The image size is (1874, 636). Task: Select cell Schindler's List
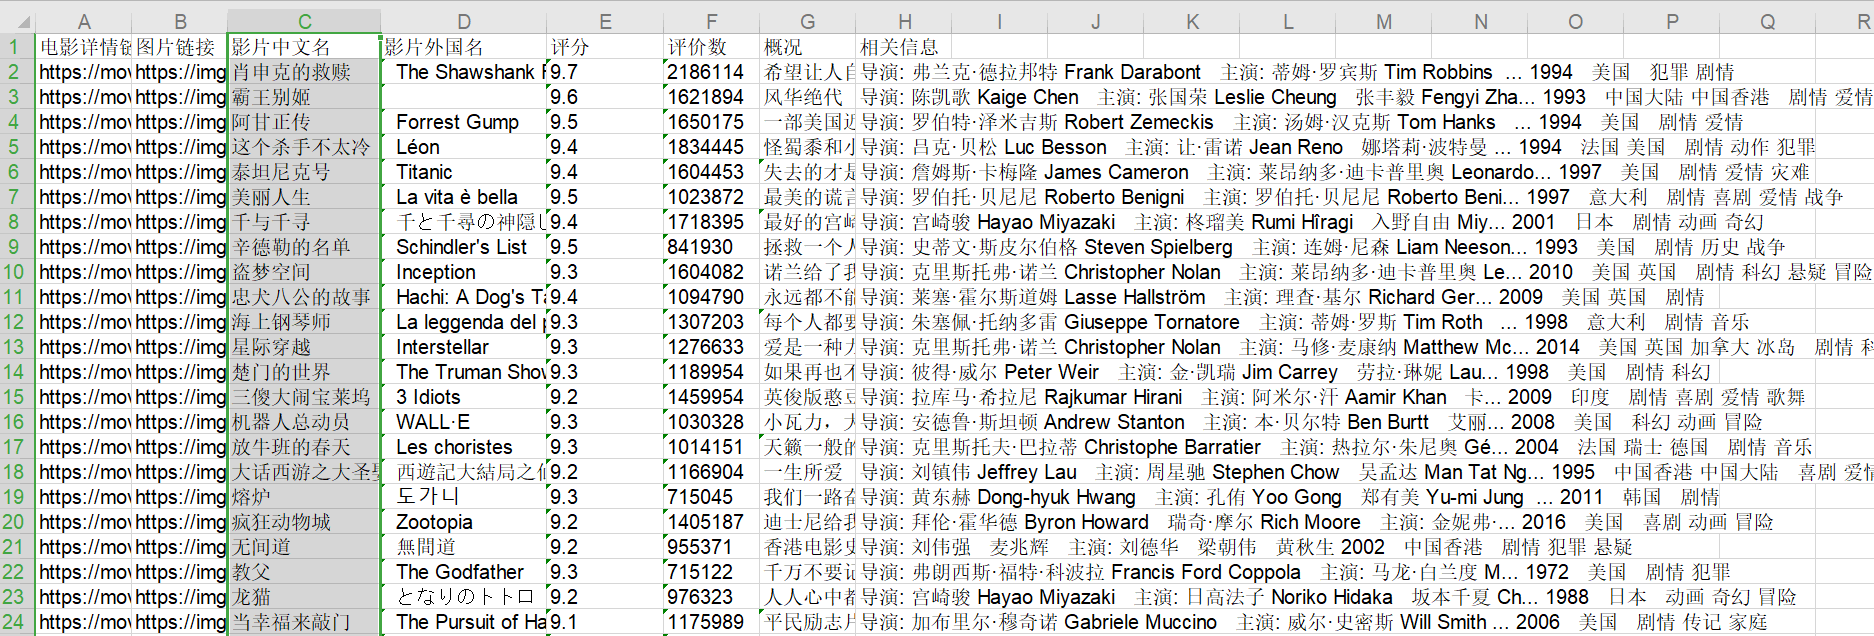tap(464, 246)
